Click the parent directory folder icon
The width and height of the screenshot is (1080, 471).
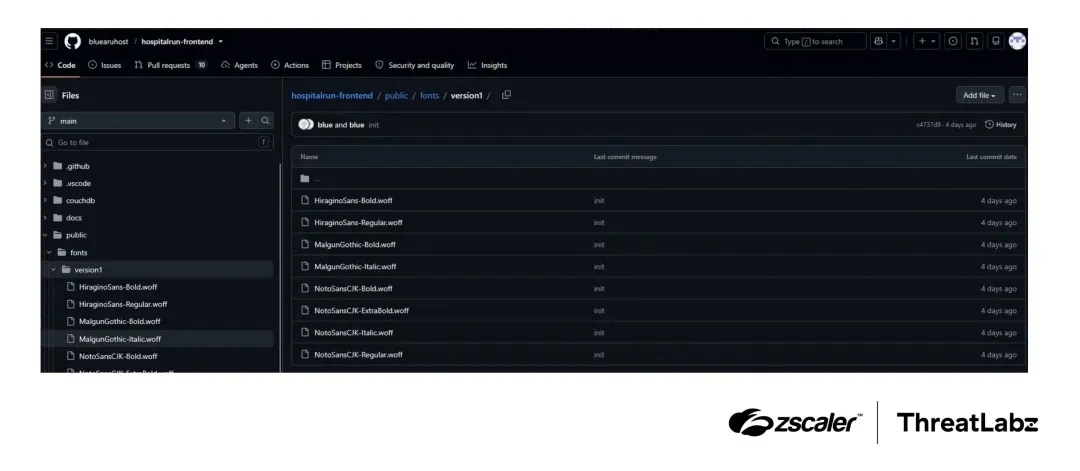(304, 178)
